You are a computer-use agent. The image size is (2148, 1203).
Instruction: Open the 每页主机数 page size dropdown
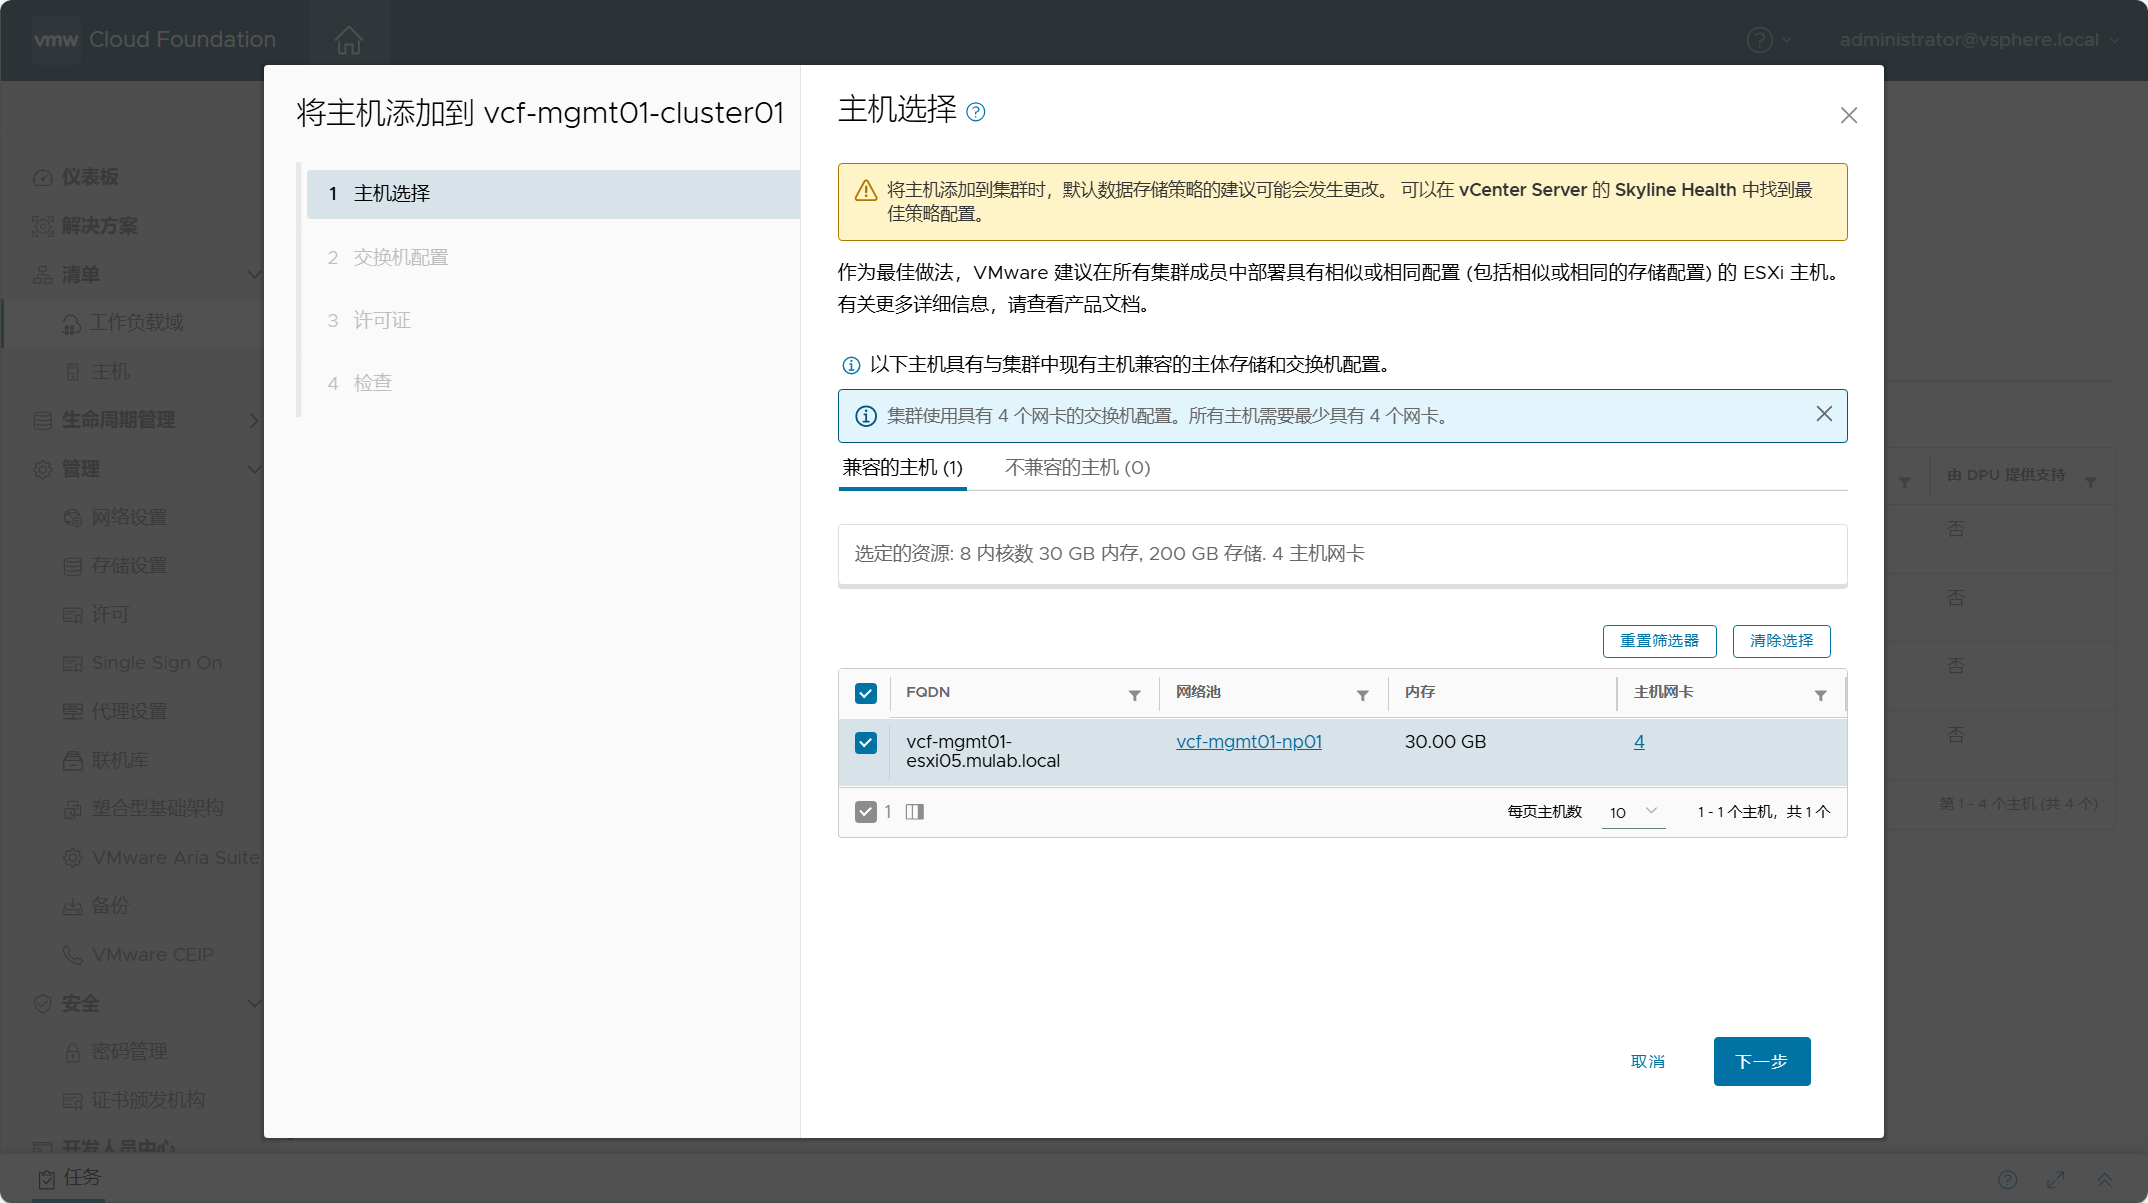coord(1633,812)
